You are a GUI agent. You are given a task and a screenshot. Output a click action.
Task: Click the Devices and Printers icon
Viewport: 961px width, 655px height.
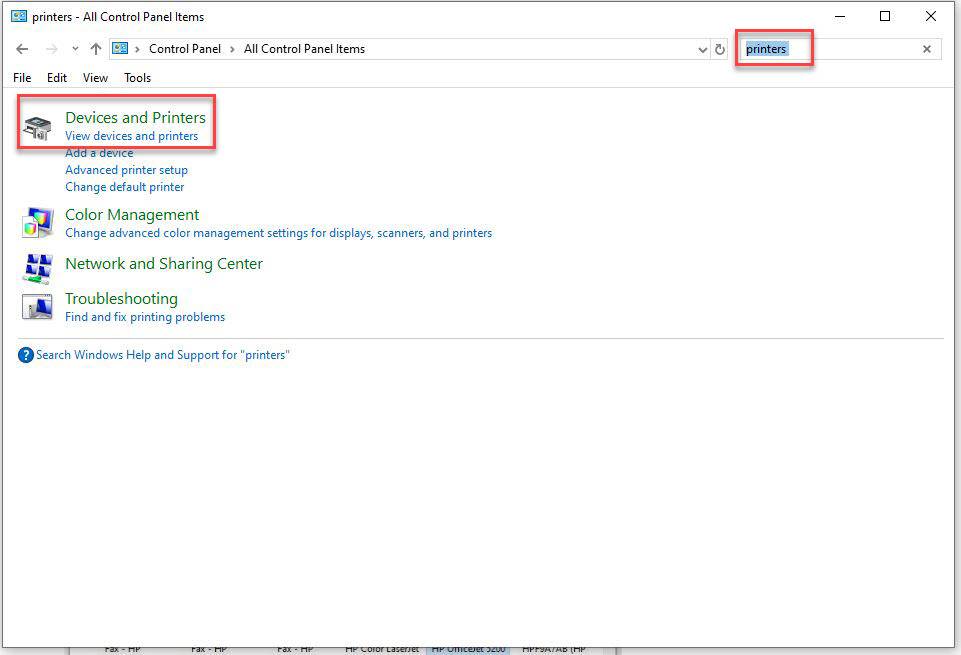pos(37,127)
